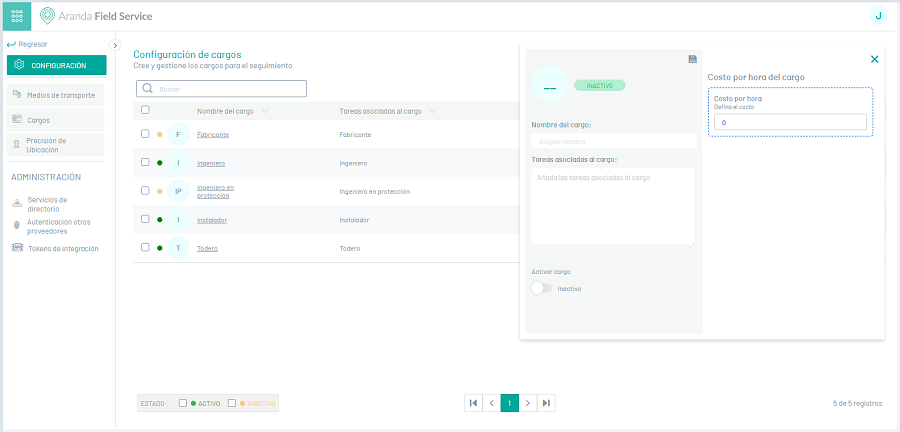900x432 pixels.
Task: Go to first page of records
Action: coord(473,403)
